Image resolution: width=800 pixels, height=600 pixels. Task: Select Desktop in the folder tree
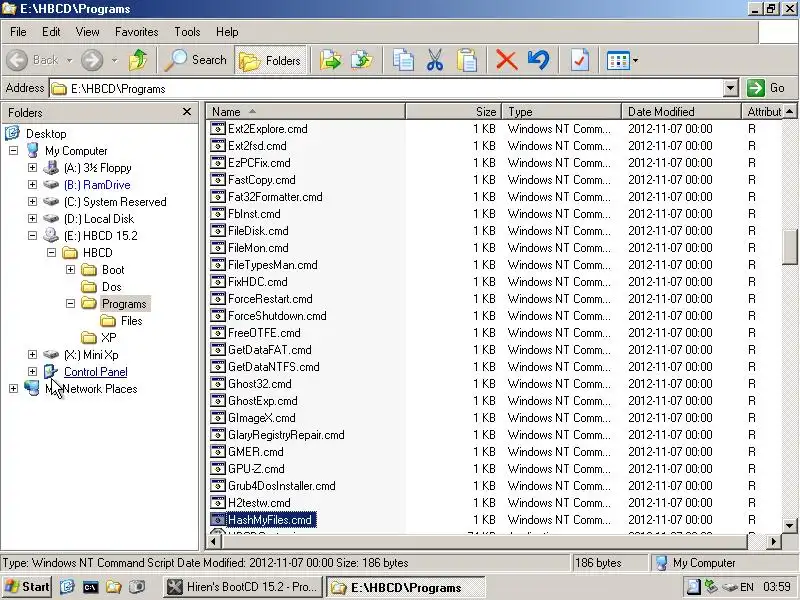pos(46,134)
